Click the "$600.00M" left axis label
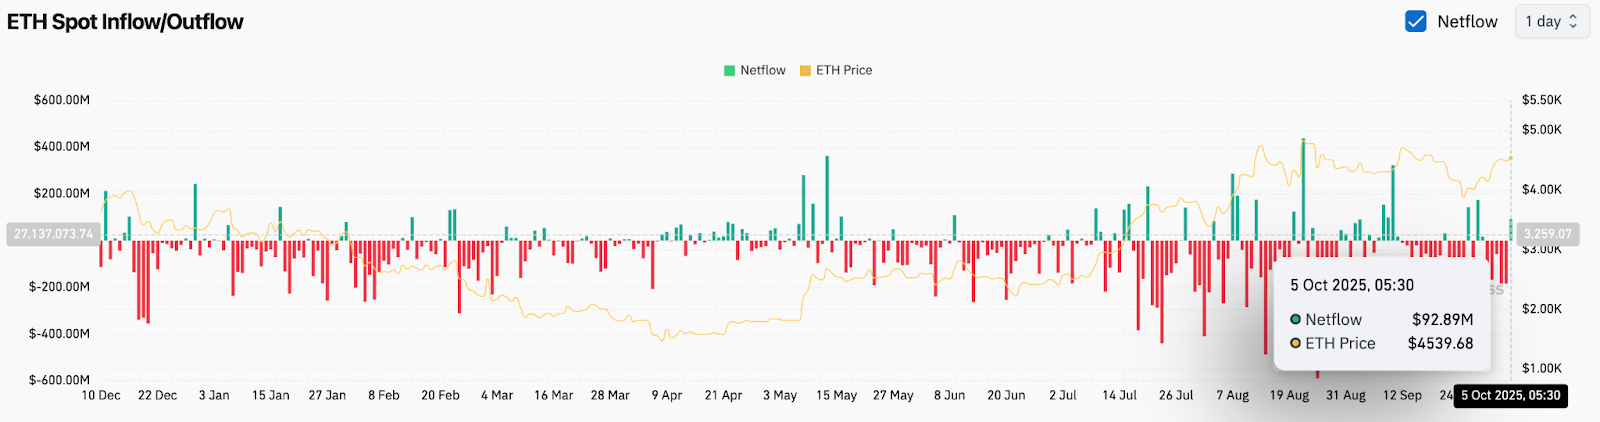The height and width of the screenshot is (422, 1600). coord(62,101)
